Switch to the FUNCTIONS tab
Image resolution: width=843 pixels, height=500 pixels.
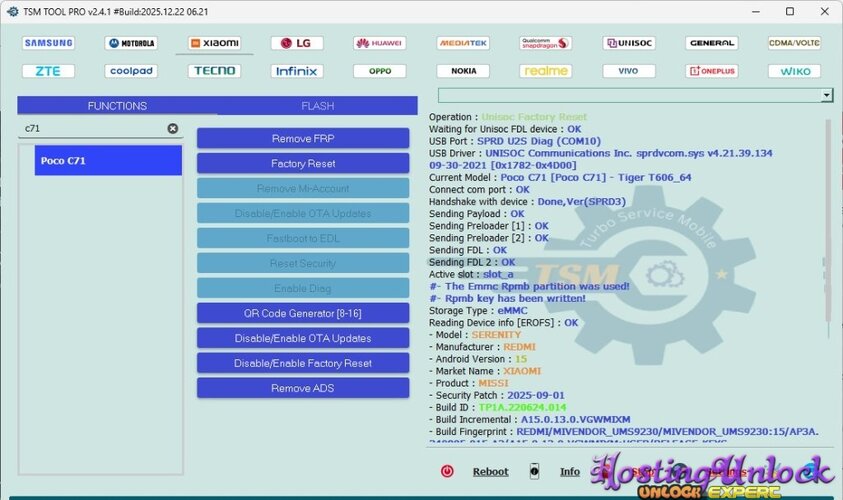coord(117,106)
